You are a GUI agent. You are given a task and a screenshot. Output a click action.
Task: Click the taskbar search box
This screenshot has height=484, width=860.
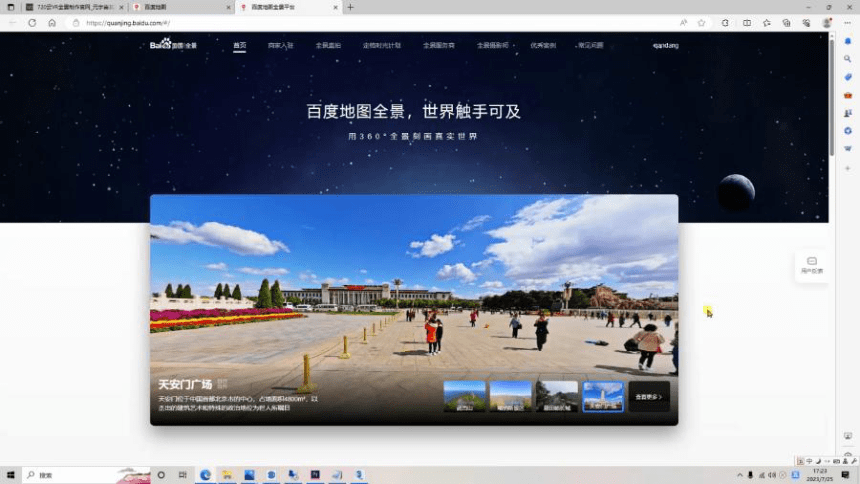pos(86,475)
